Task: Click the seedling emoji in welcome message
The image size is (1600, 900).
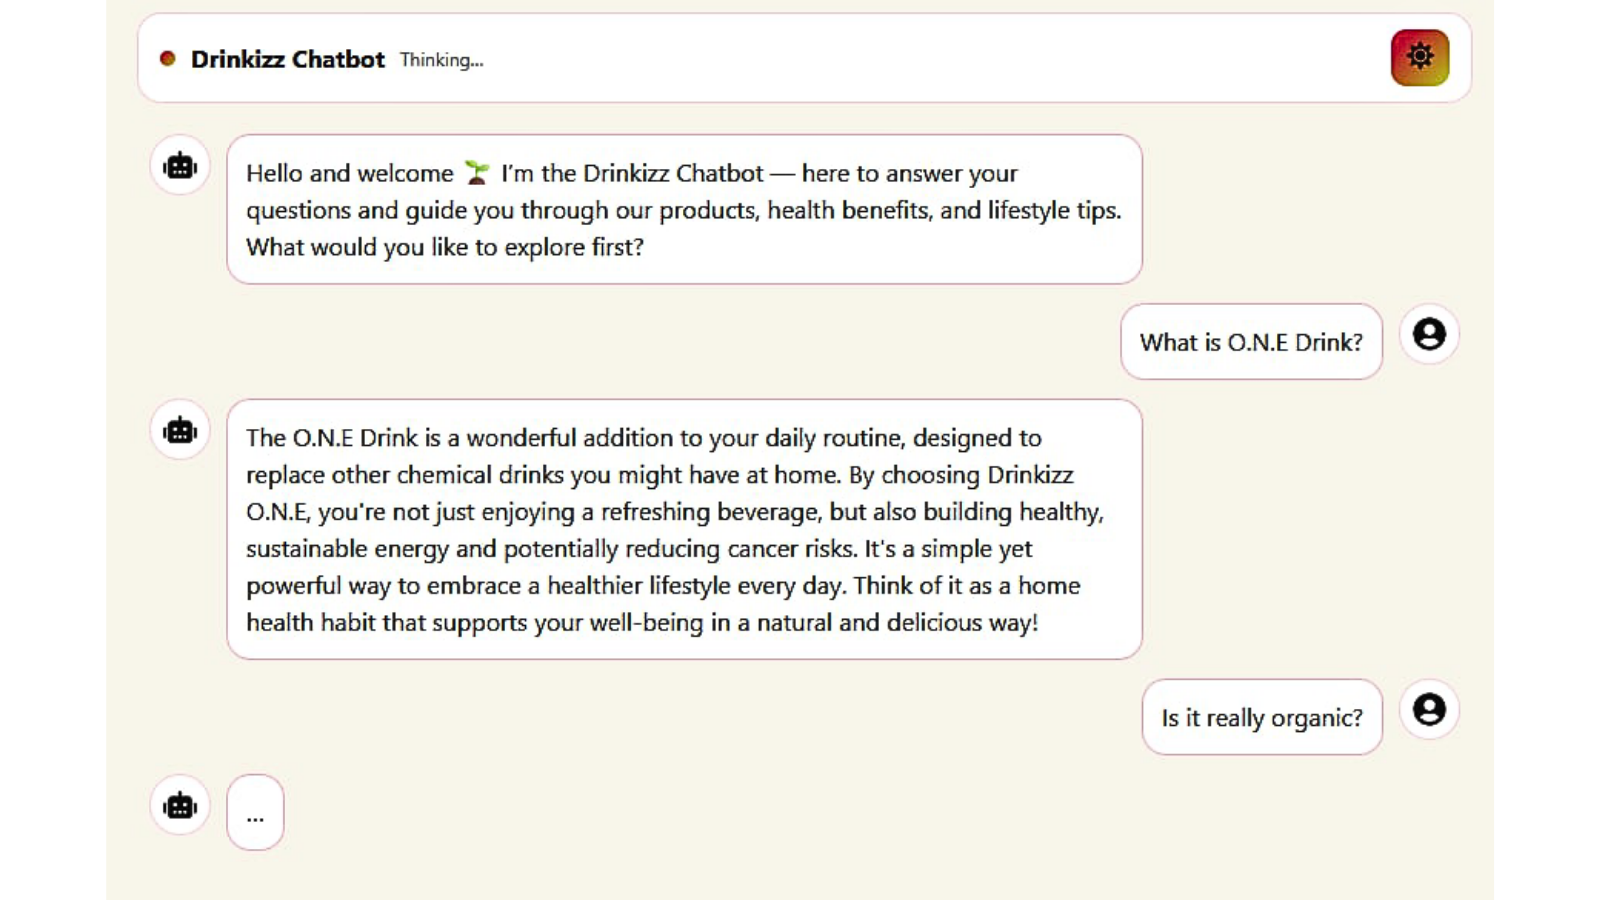Action: [x=477, y=173]
